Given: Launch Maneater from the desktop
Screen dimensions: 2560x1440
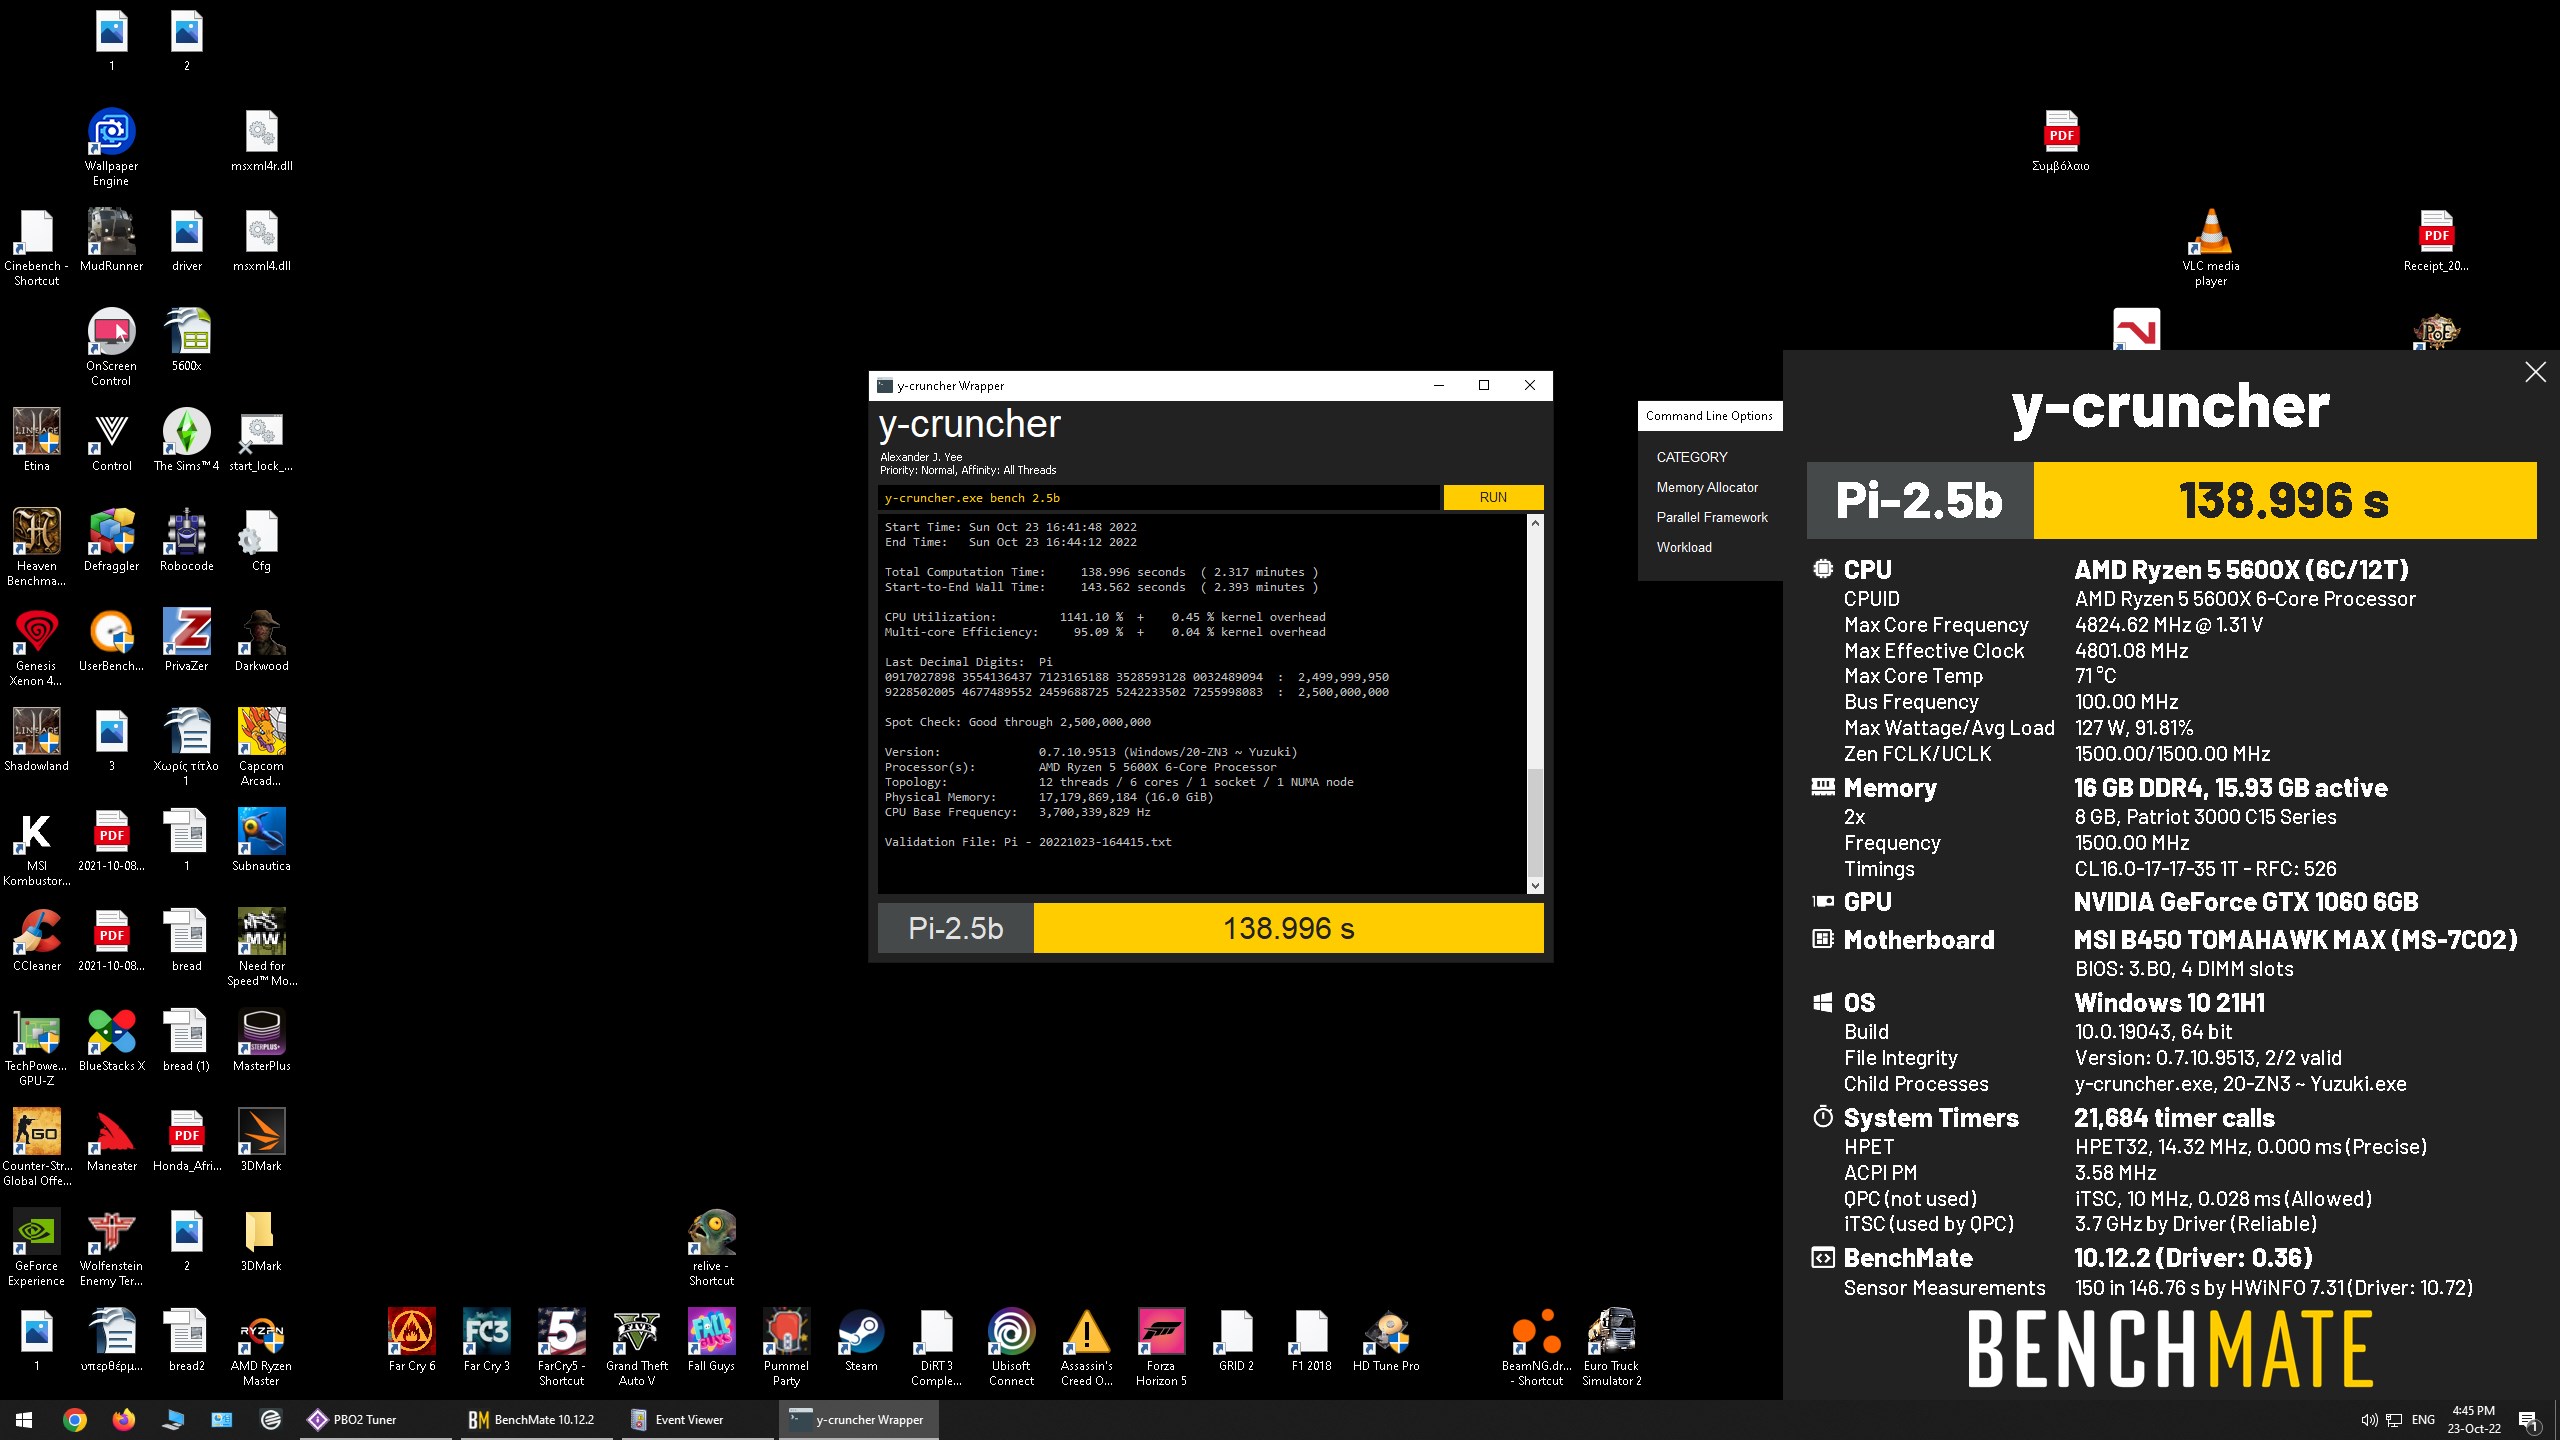Looking at the screenshot, I should tap(111, 1140).
